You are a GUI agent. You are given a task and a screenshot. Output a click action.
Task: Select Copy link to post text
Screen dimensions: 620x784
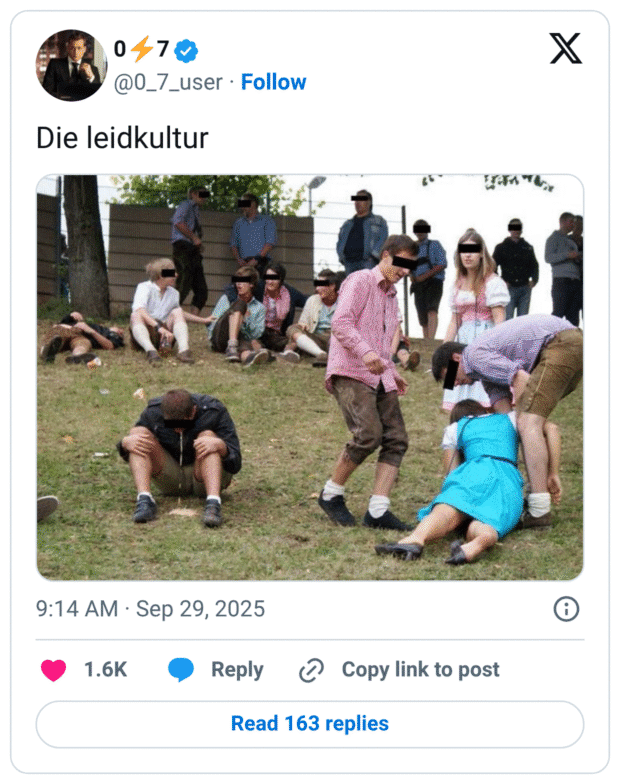pos(420,670)
